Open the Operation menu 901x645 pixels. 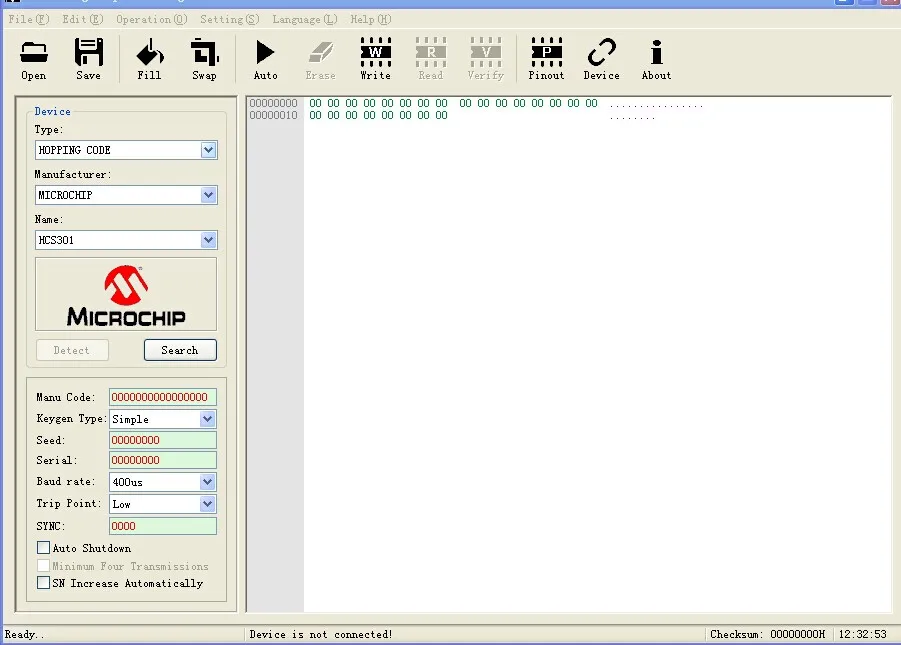point(151,18)
